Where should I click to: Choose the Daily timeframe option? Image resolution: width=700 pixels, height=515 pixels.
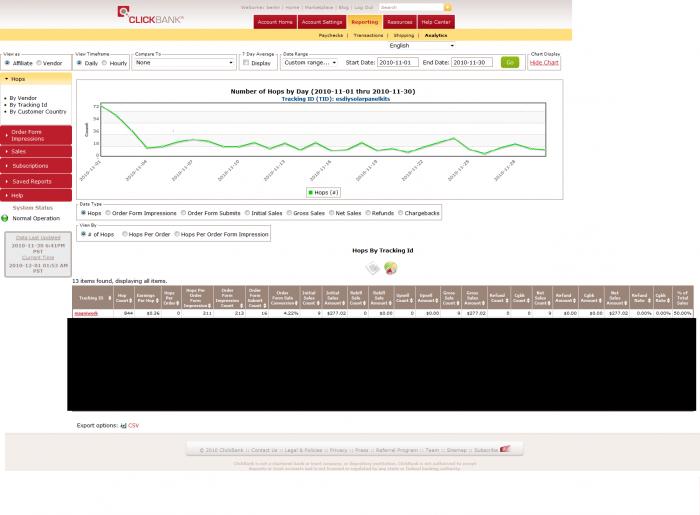click(79, 63)
